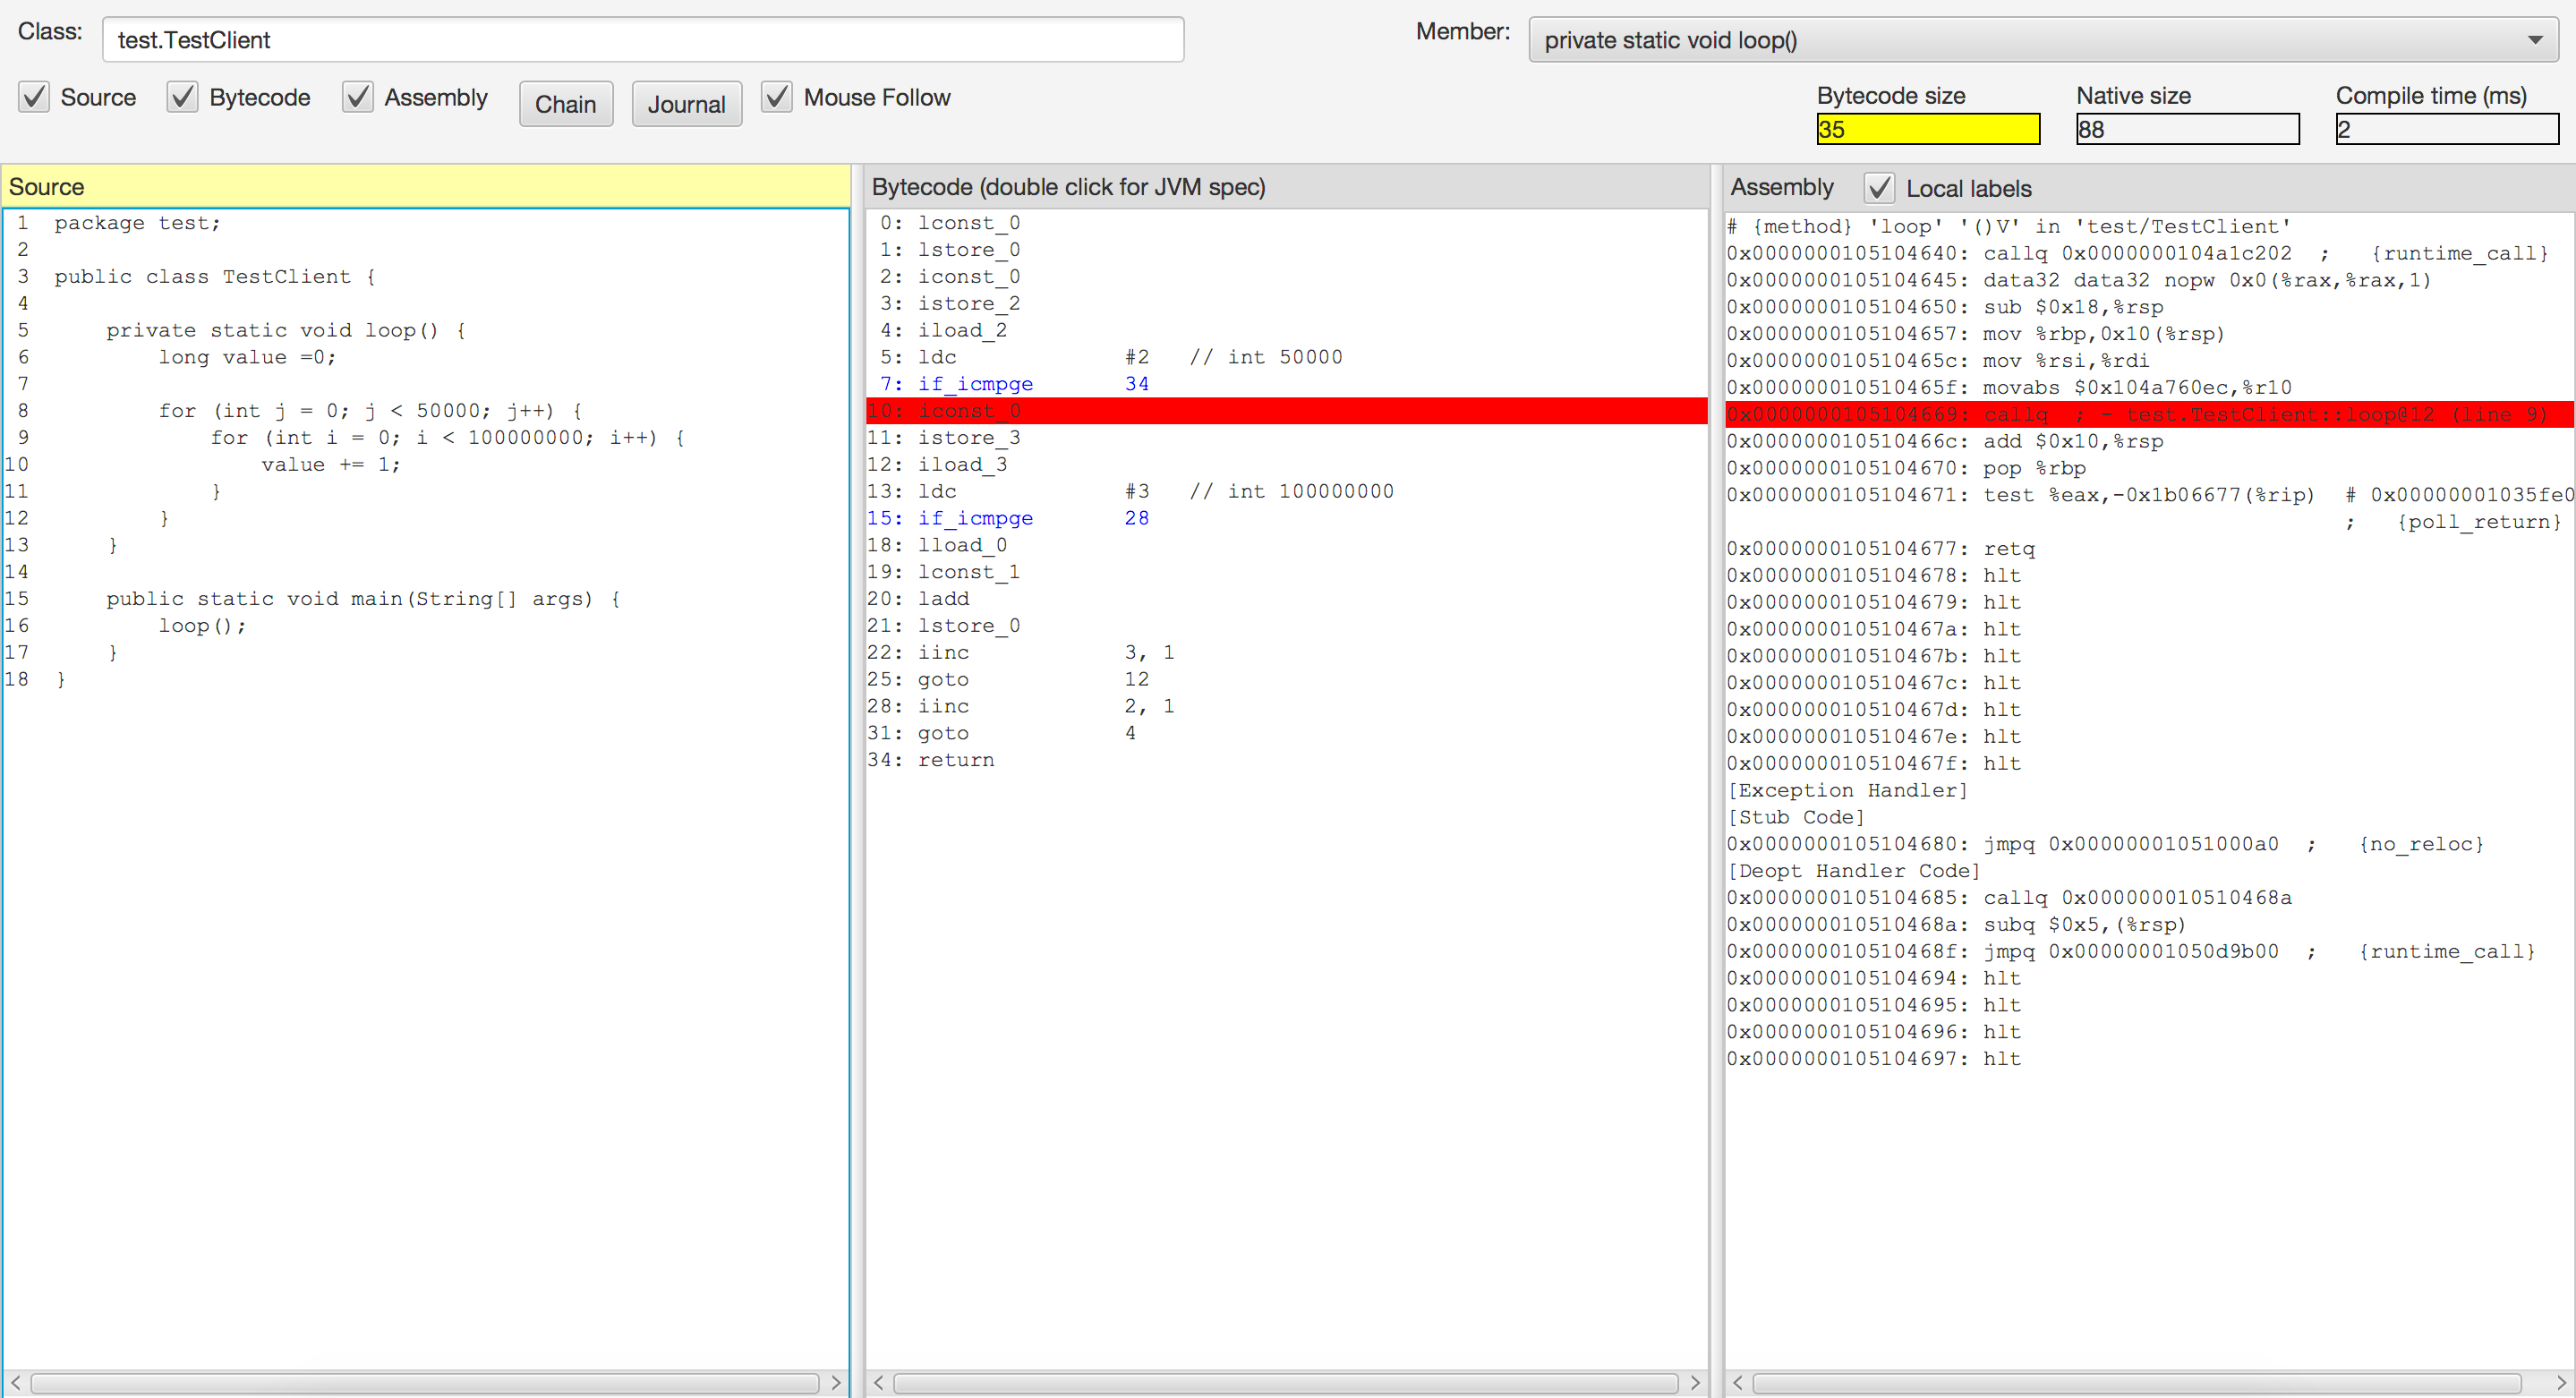
Task: Click the Compile time value field
Action: (2447, 129)
